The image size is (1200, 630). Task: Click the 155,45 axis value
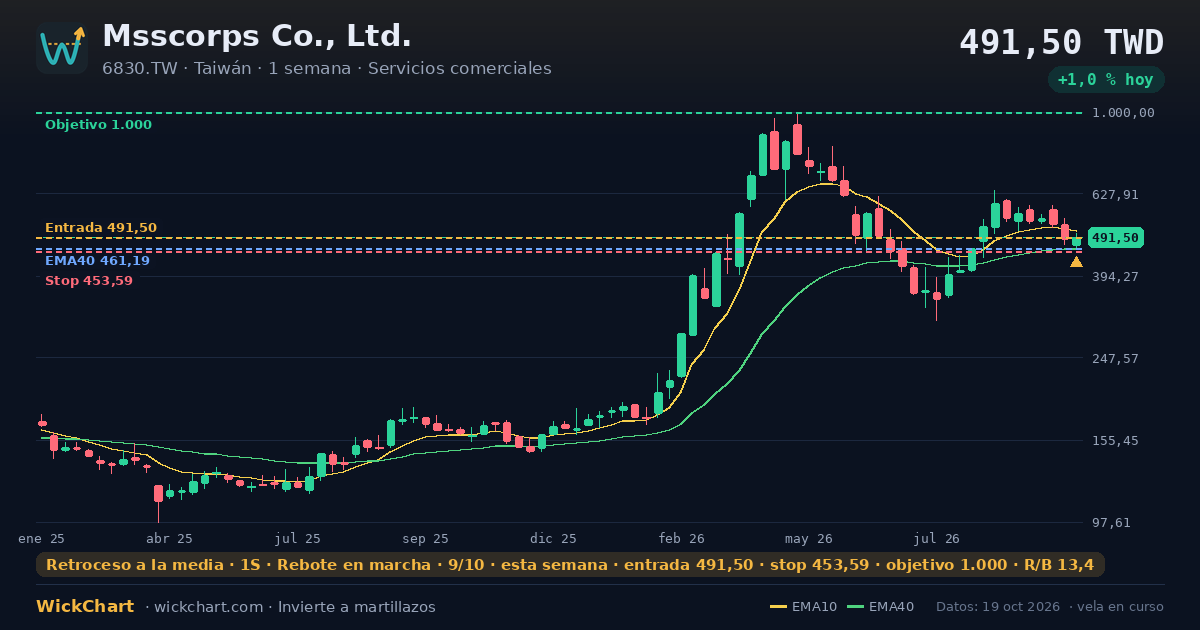point(1116,441)
